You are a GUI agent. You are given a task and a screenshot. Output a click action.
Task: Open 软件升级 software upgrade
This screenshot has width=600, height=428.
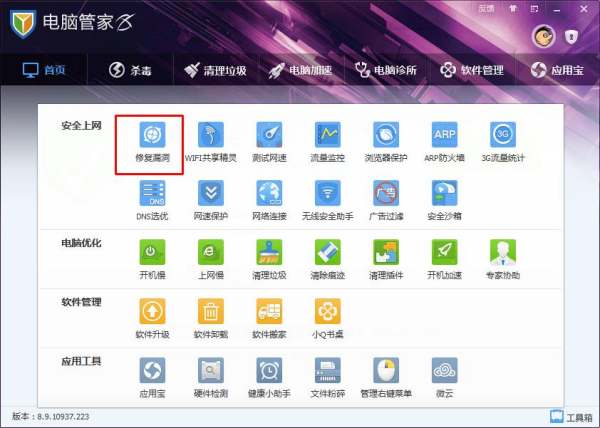click(152, 319)
